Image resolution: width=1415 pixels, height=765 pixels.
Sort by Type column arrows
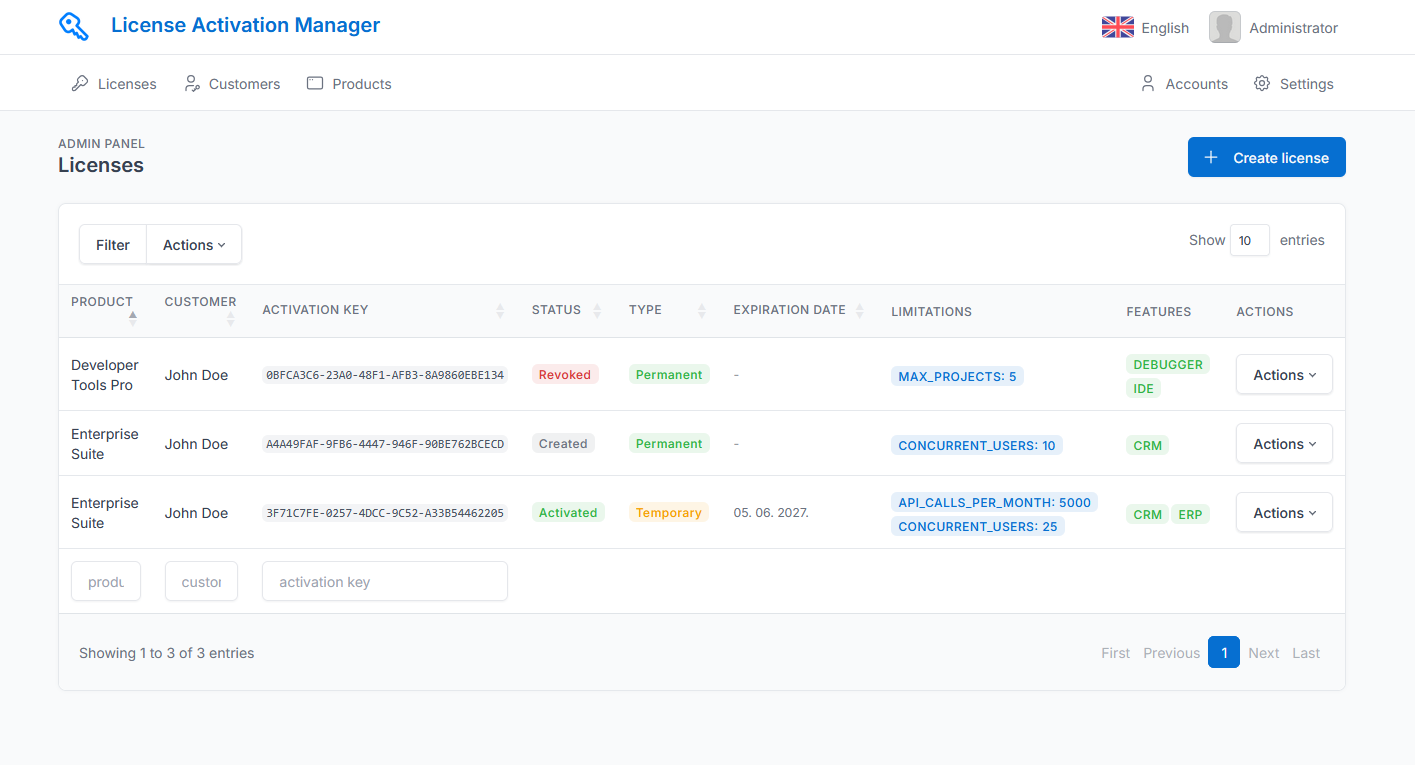click(x=702, y=311)
